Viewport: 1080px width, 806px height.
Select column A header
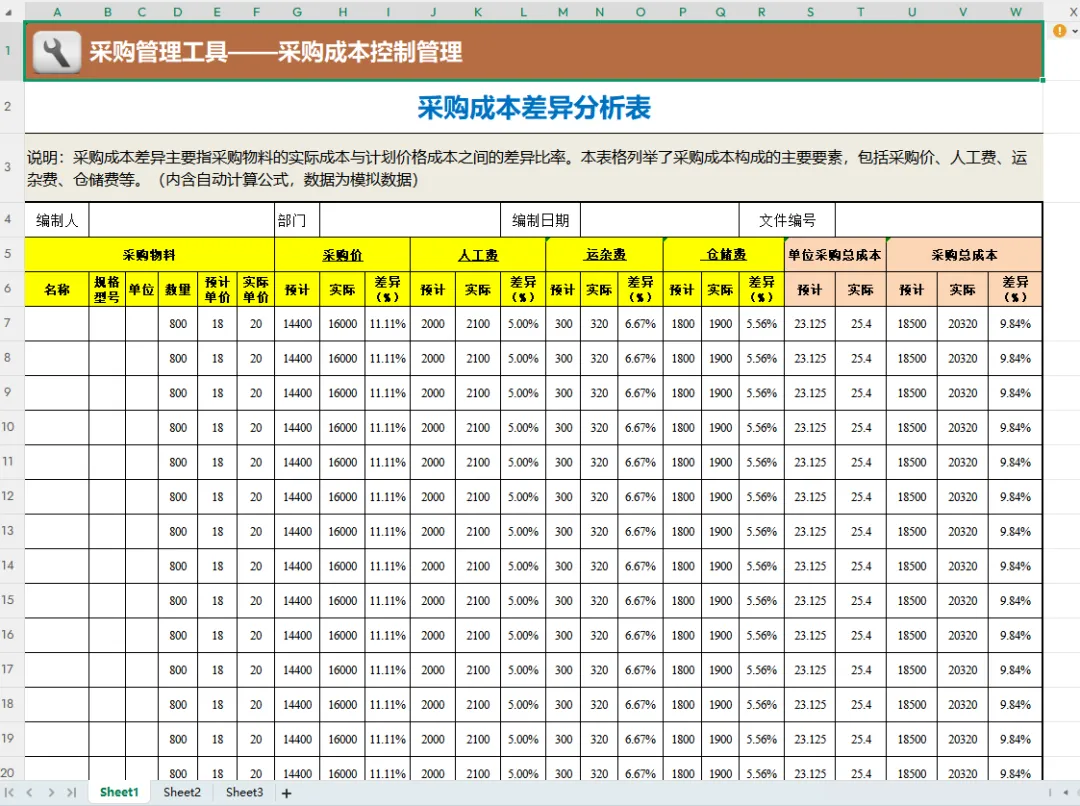[57, 12]
